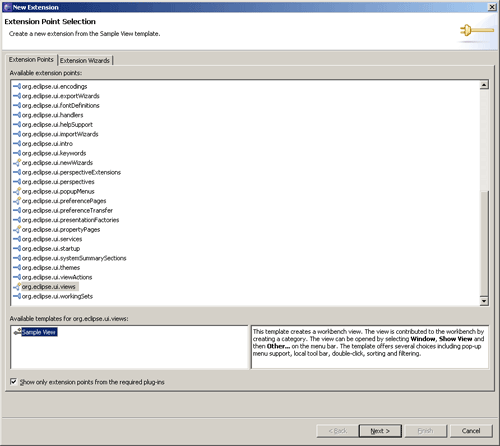Toggle Show only extension points from required plug-ins
The height and width of the screenshot is (446, 500).
pos(13,382)
